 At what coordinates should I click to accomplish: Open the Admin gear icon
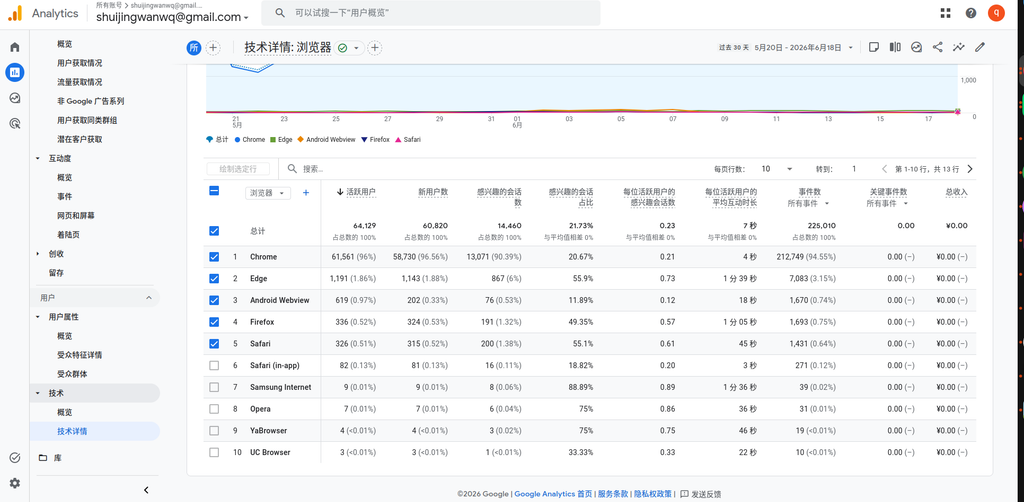pyautogui.click(x=14, y=483)
